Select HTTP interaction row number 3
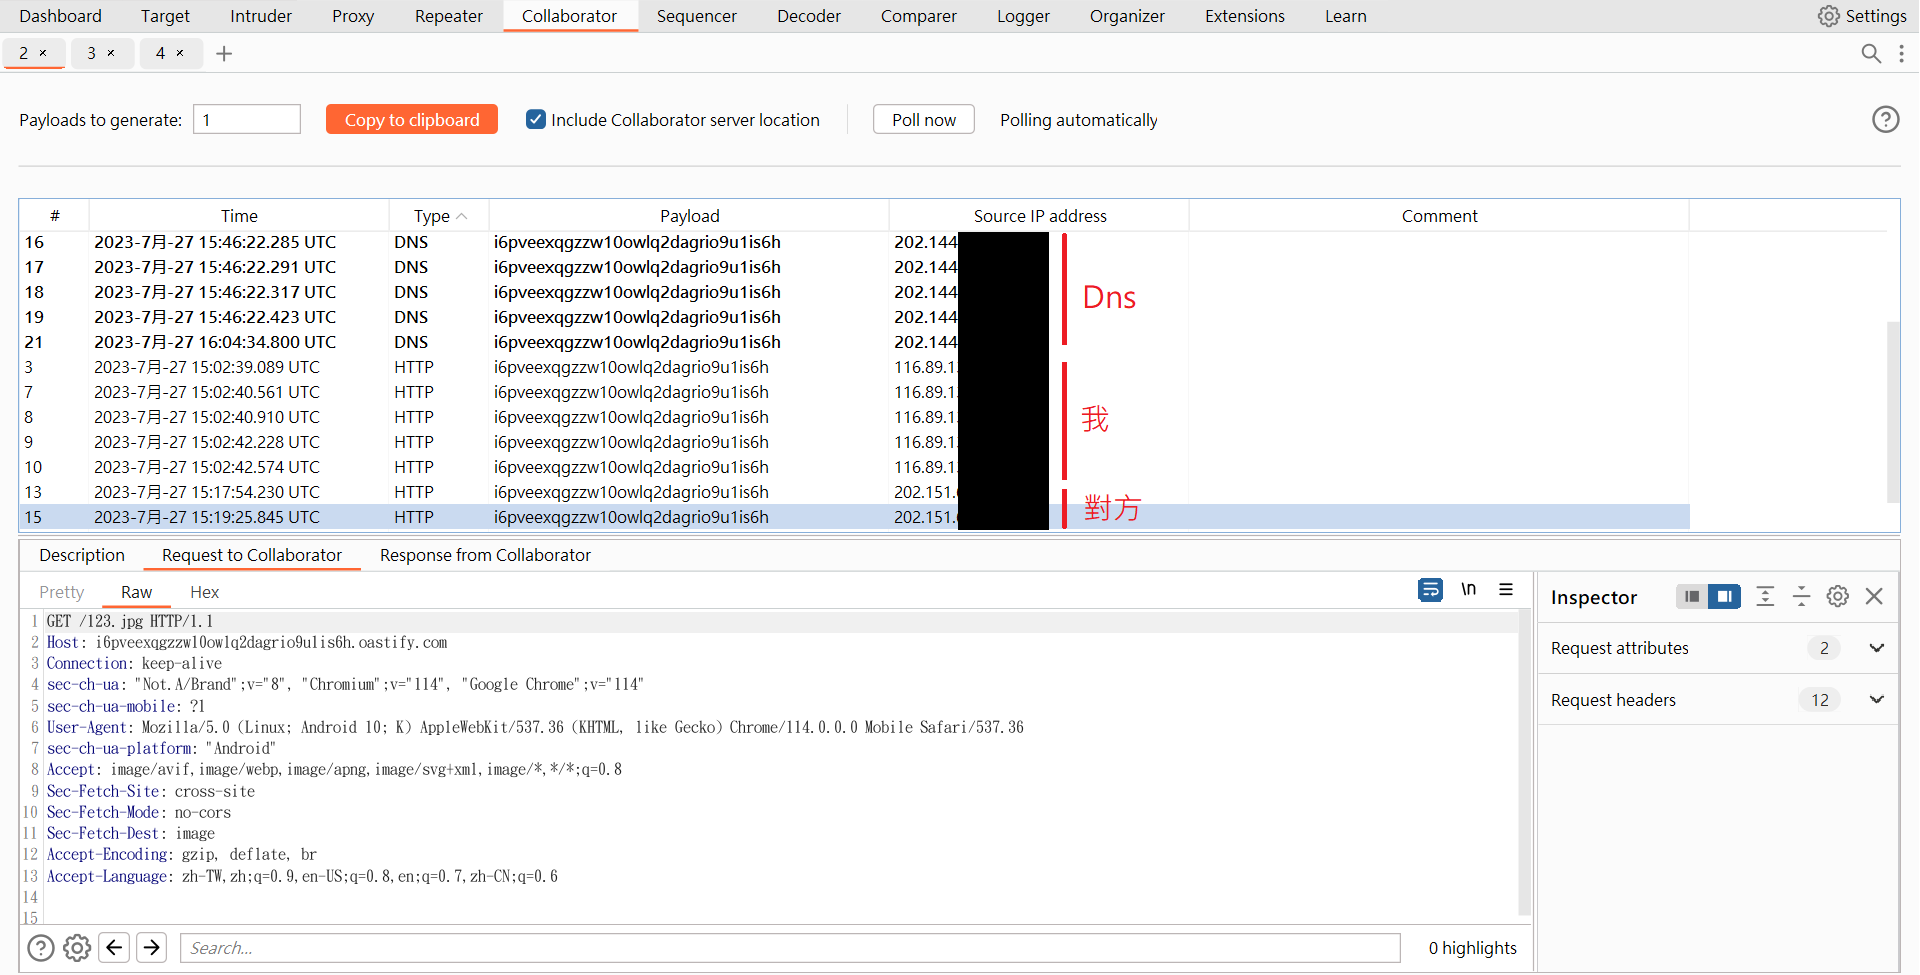This screenshot has width=1920, height=975. click(x=855, y=367)
